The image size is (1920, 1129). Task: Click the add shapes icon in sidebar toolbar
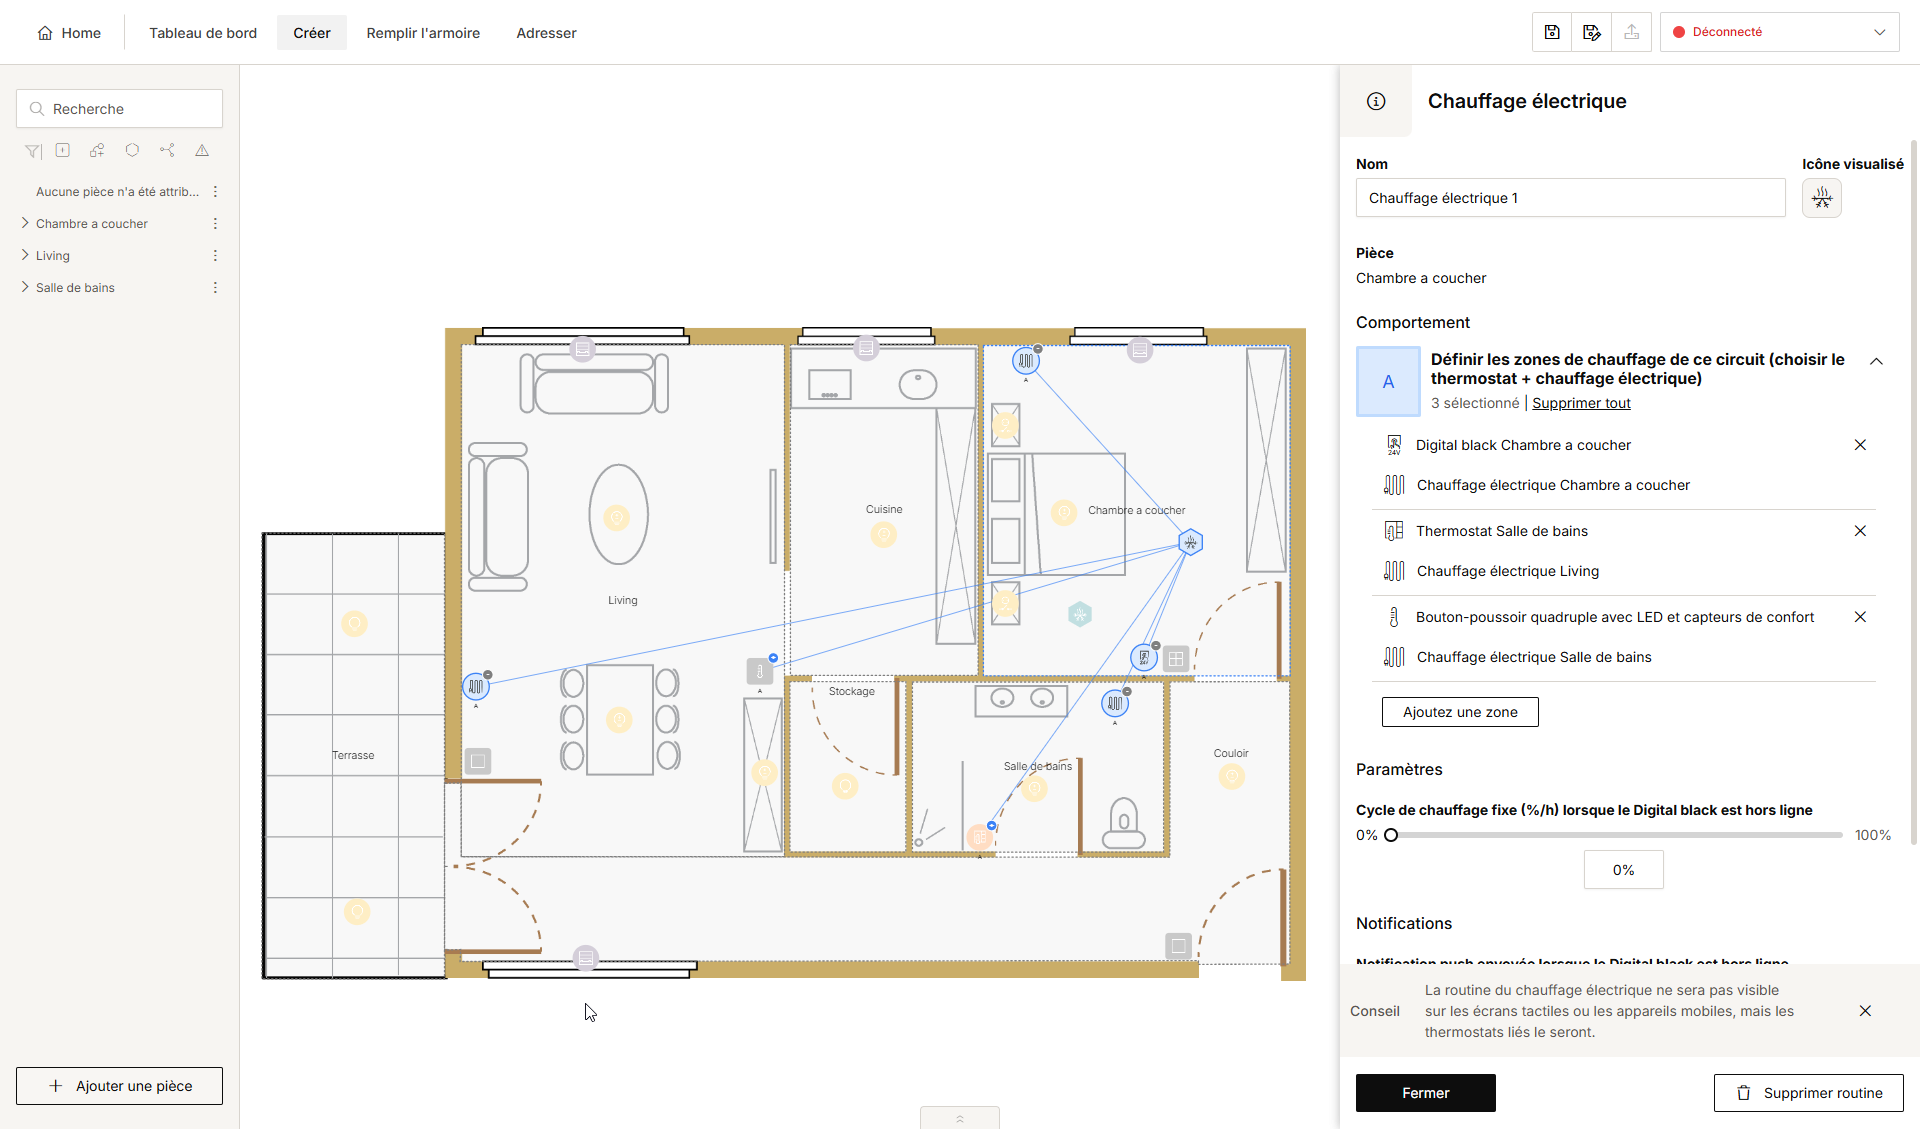(97, 150)
